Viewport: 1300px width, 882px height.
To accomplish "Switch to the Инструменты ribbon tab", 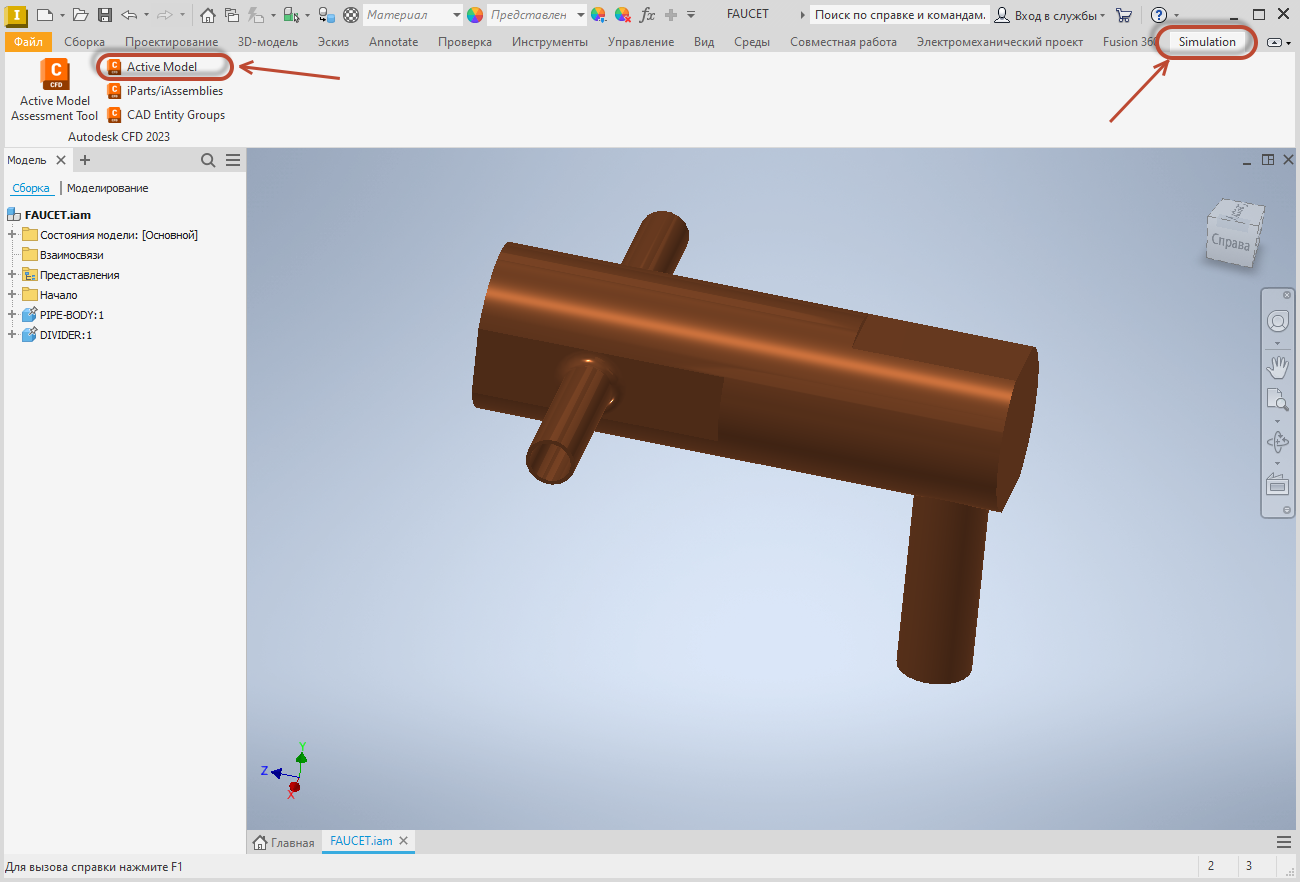I will click(x=550, y=42).
